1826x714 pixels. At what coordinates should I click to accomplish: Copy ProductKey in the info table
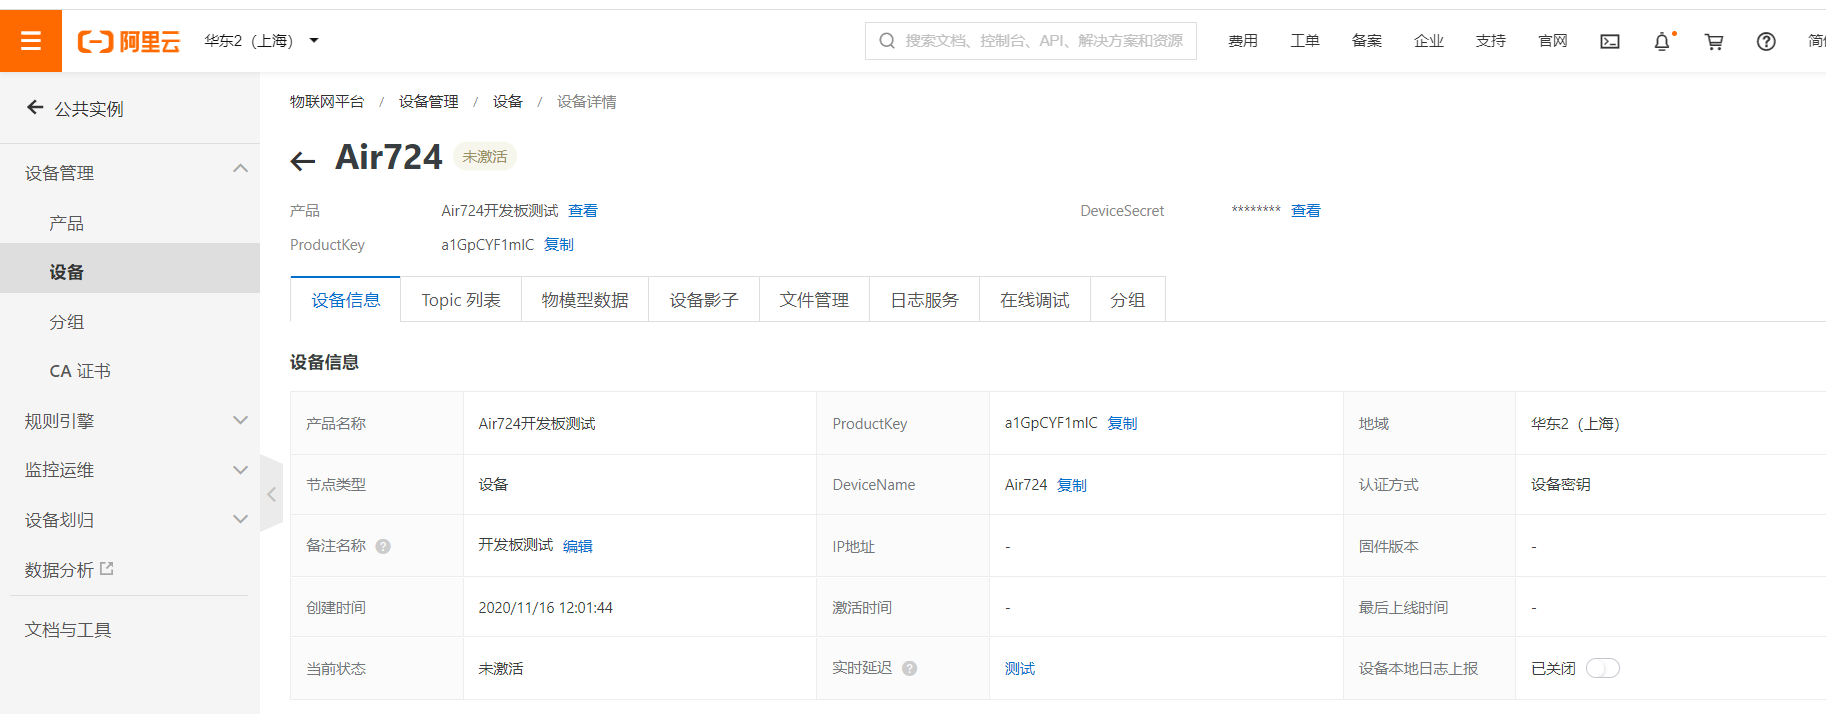click(x=1123, y=424)
